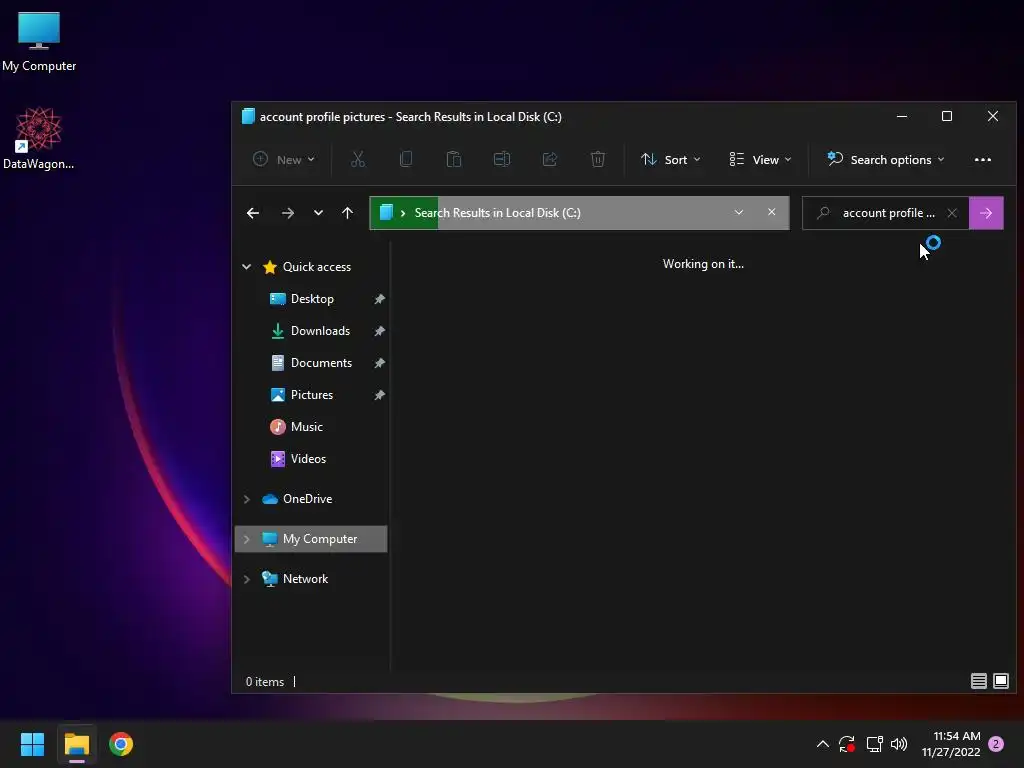Open the See more ellipsis menu
The height and width of the screenshot is (768, 1024).
[983, 159]
